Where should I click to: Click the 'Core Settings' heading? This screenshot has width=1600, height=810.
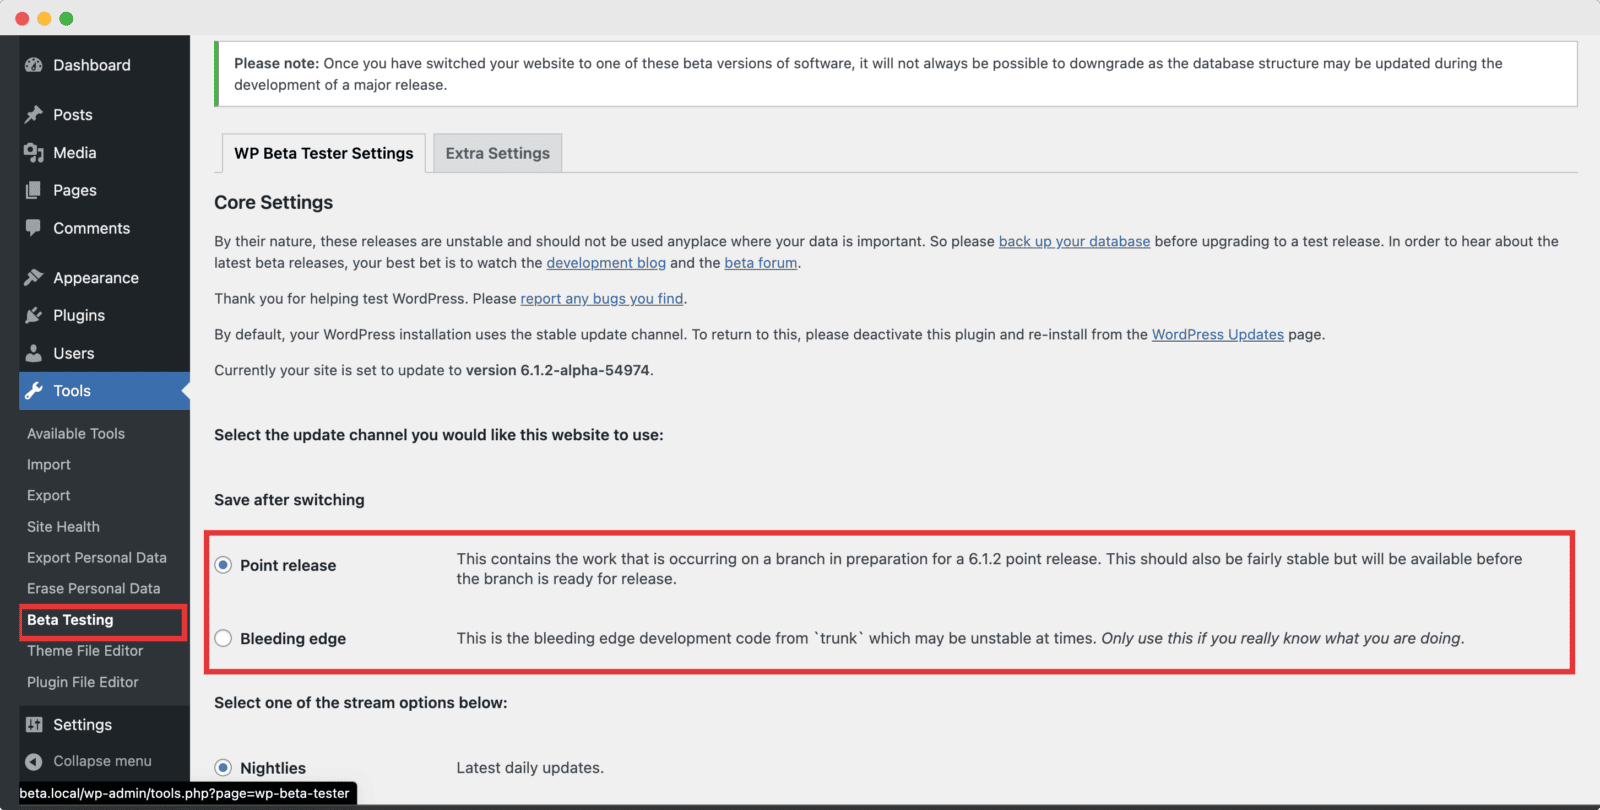(274, 203)
